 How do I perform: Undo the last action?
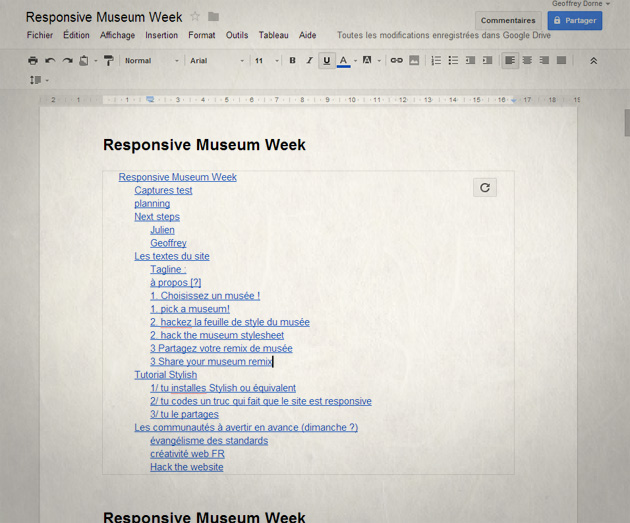point(50,61)
